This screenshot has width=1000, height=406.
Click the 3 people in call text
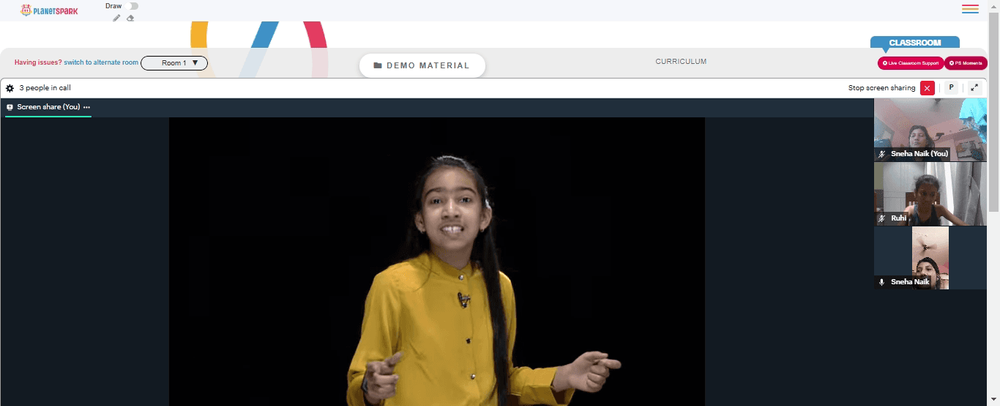tap(45, 88)
